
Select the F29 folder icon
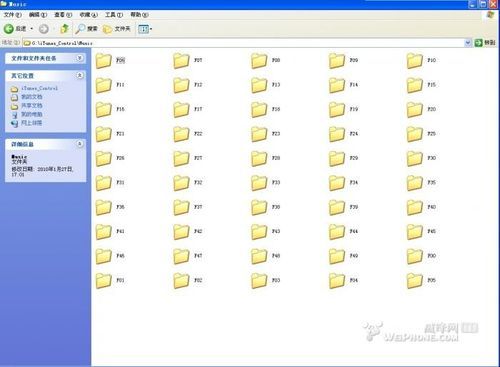point(337,158)
